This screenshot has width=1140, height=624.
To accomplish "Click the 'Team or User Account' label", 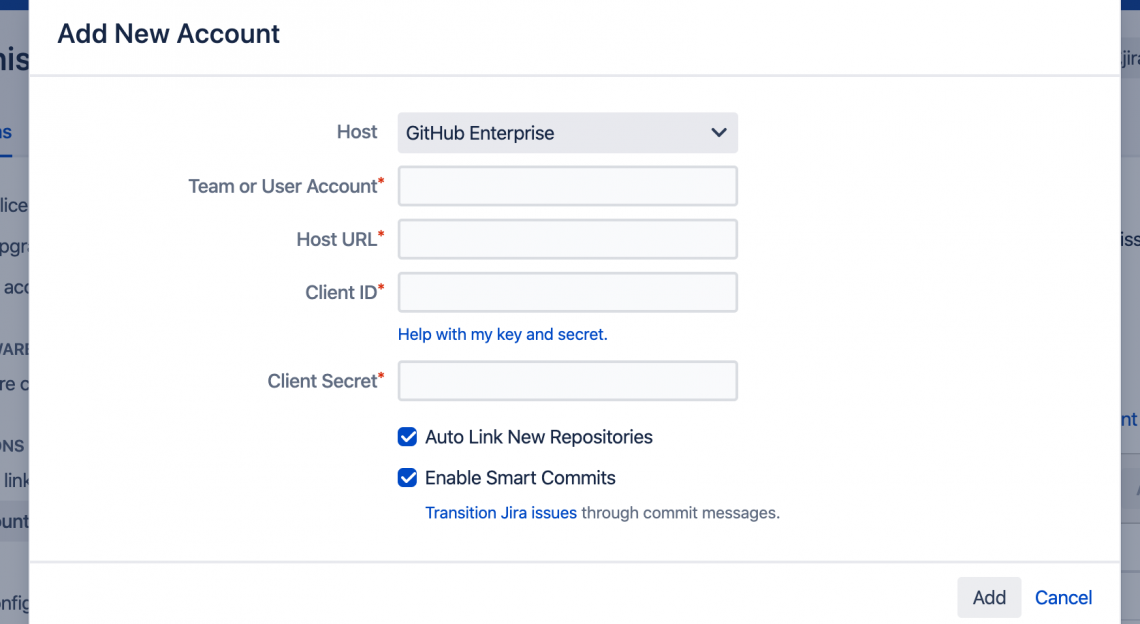I will coord(282,186).
